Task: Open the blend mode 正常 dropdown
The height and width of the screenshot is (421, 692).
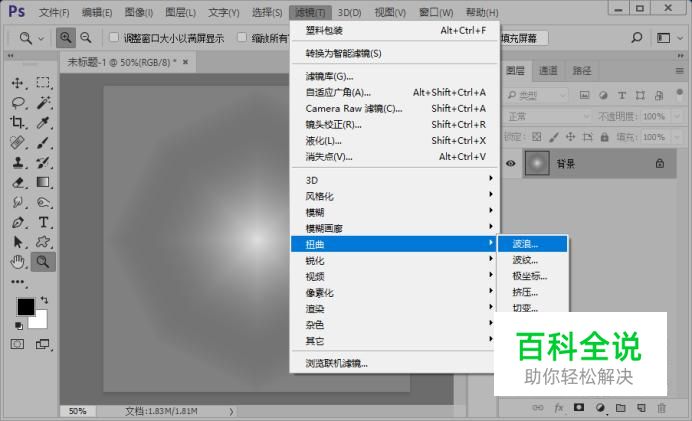Action: click(x=547, y=117)
